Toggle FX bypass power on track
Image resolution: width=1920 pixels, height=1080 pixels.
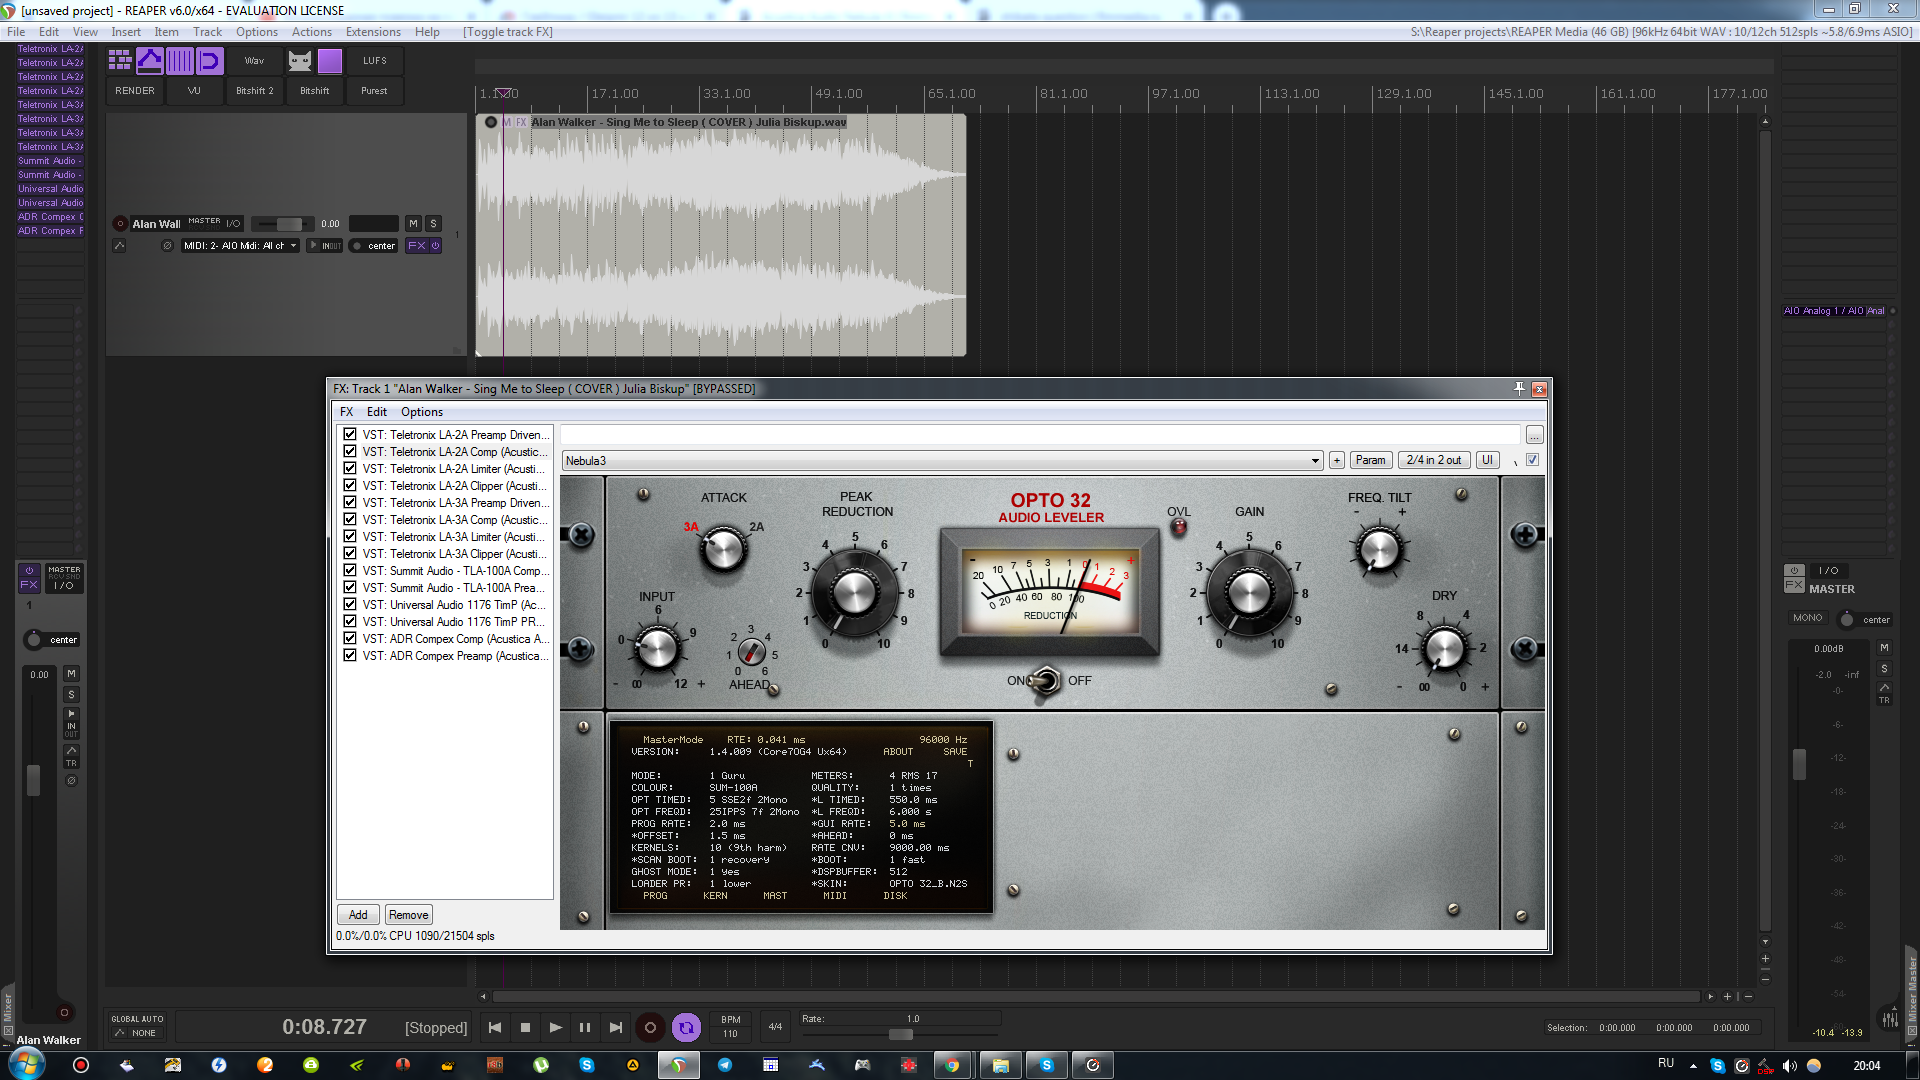click(x=435, y=246)
